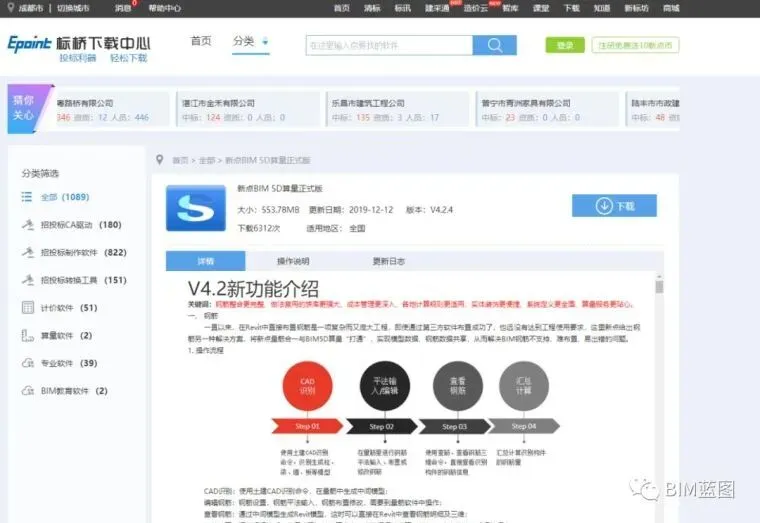
Task: Click the black Step 02 arrow
Action: (x=381, y=426)
